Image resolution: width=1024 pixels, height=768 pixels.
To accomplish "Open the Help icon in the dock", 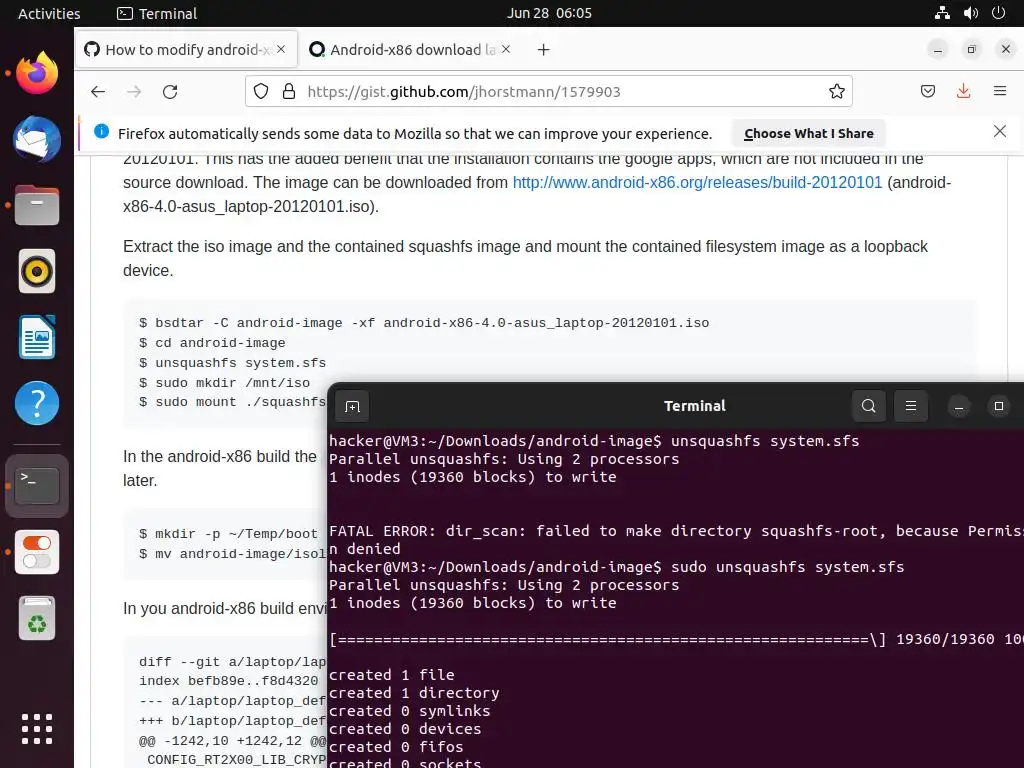I will (37, 403).
